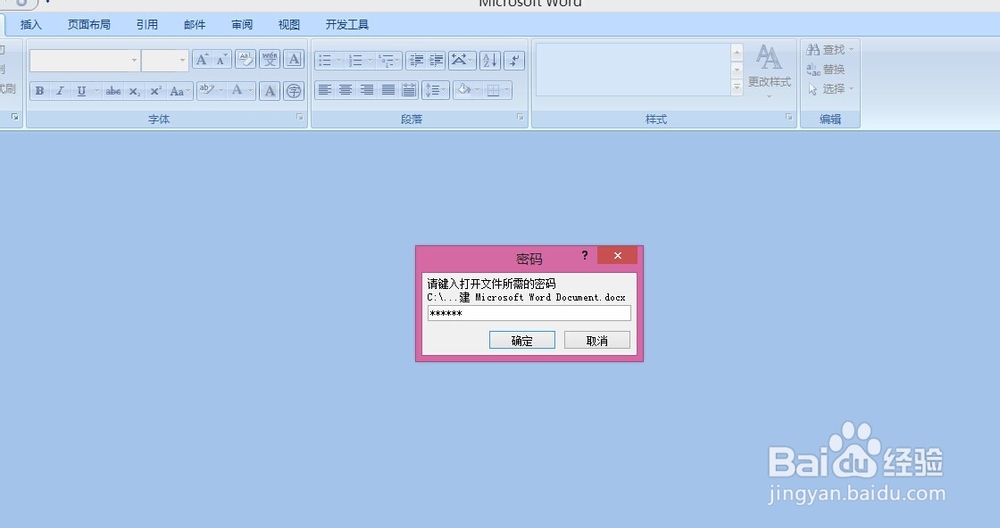The height and width of the screenshot is (528, 1000).
Task: Click the text '请键入打开文件所需的密码'
Action: (491, 284)
